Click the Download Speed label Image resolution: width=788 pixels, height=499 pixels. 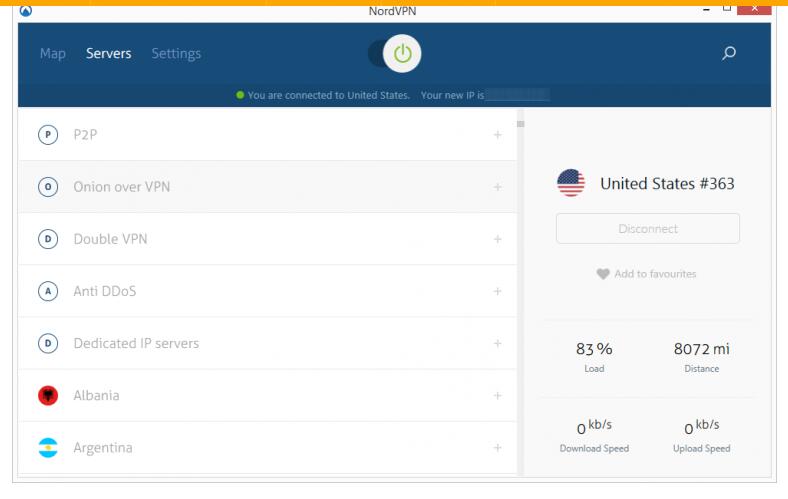point(594,448)
